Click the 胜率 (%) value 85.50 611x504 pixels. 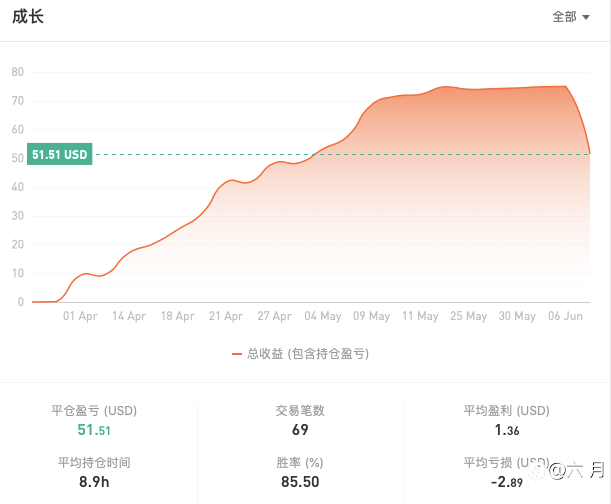coord(300,482)
